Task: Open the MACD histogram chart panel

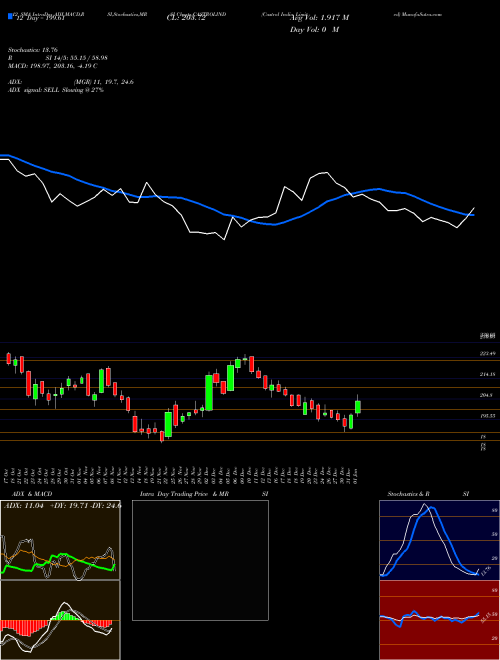Action: (x=60, y=620)
